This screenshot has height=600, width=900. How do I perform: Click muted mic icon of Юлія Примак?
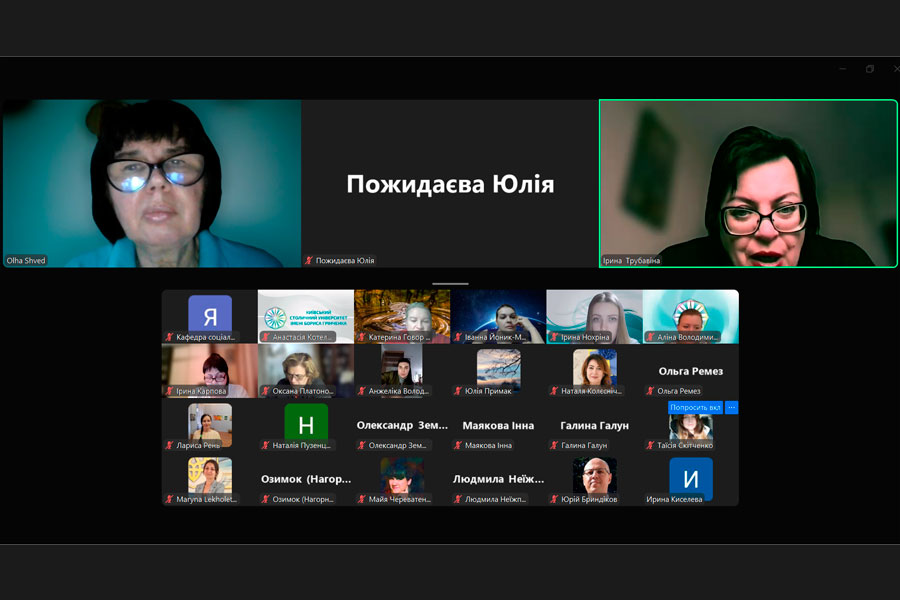(x=458, y=391)
